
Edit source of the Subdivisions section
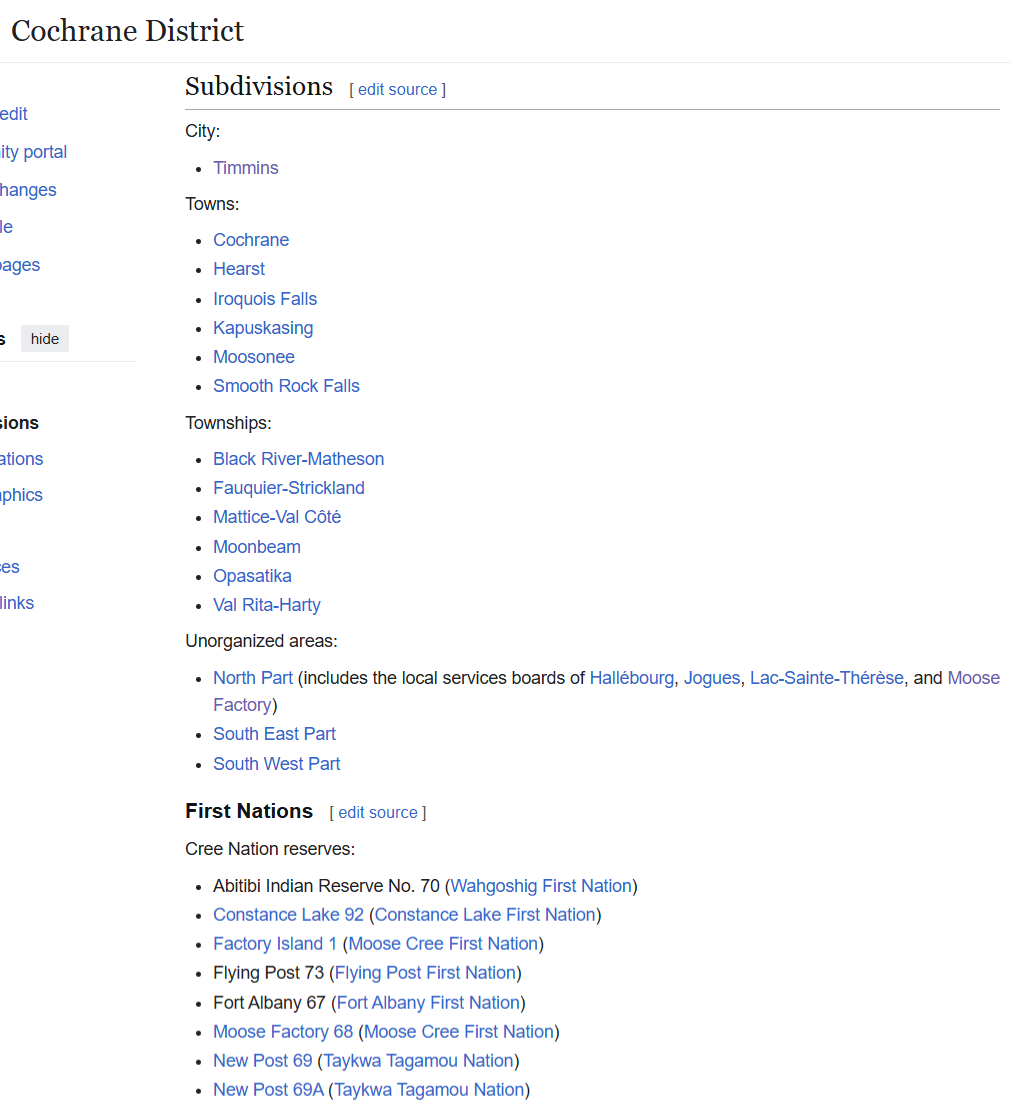click(x=397, y=90)
